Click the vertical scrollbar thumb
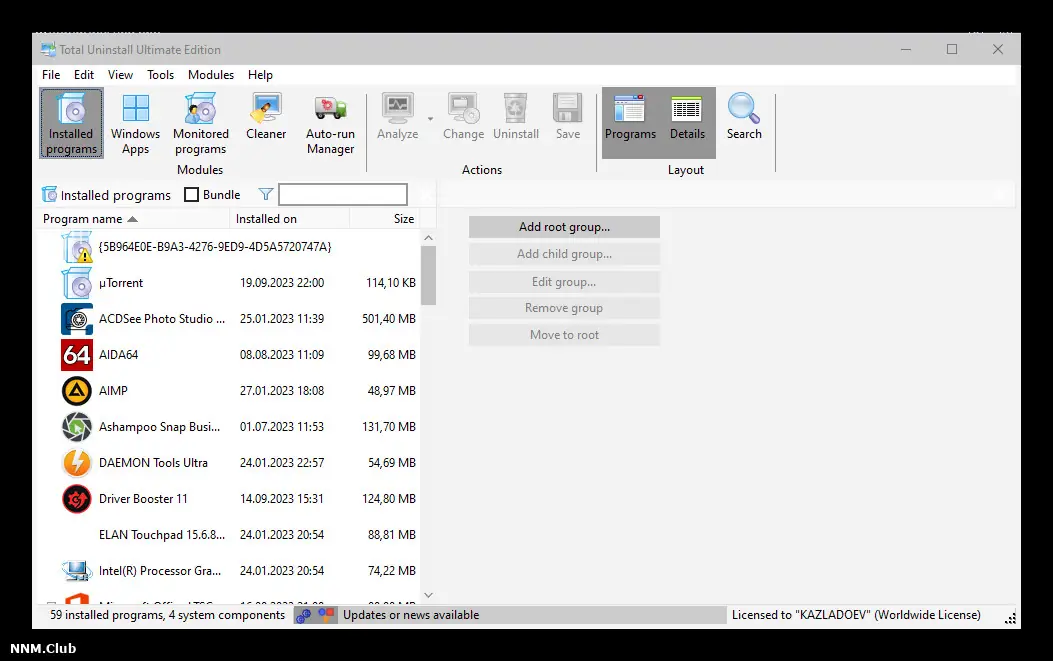Screen dimensions: 1053x661 tap(428, 275)
